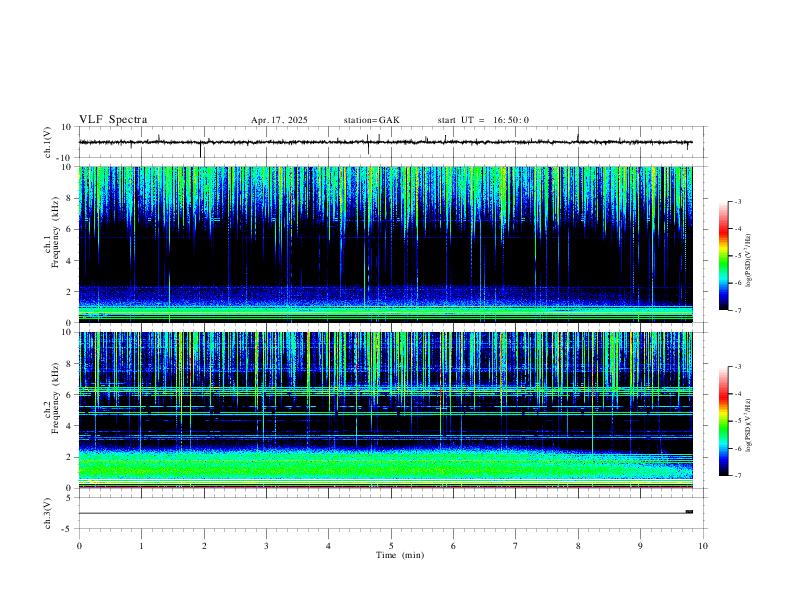The width and height of the screenshot is (792, 612).
Task: Click the date 'Apr. 17, 2025'
Action: 279,120
